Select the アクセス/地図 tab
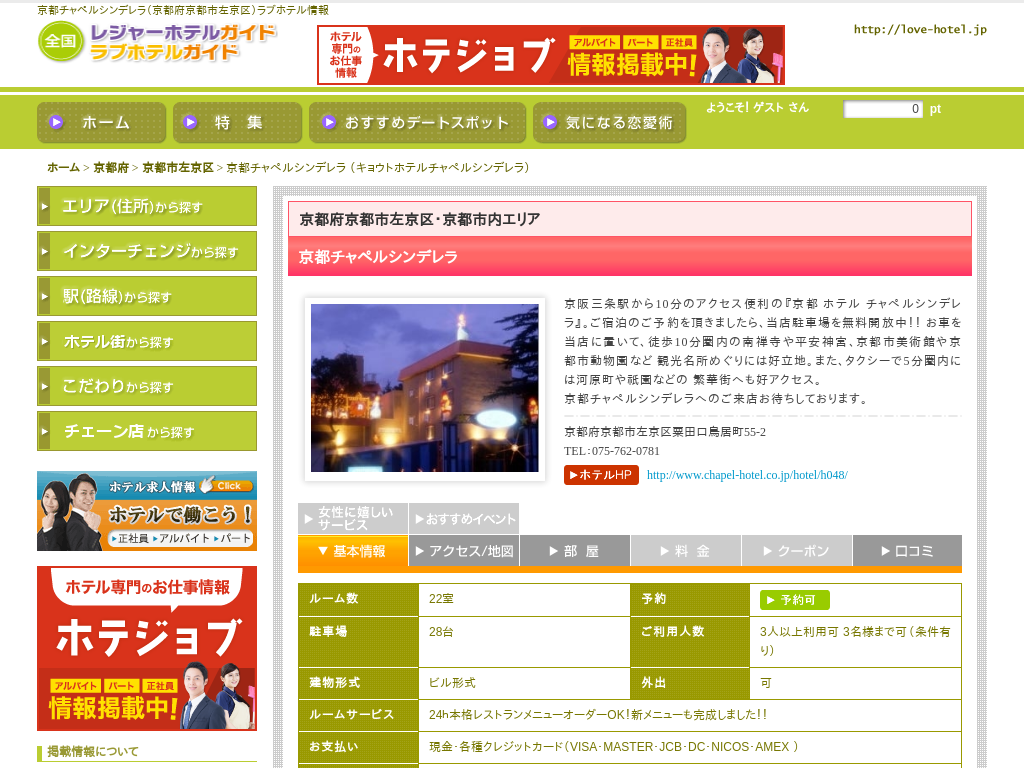The height and width of the screenshot is (768, 1024). (464, 551)
